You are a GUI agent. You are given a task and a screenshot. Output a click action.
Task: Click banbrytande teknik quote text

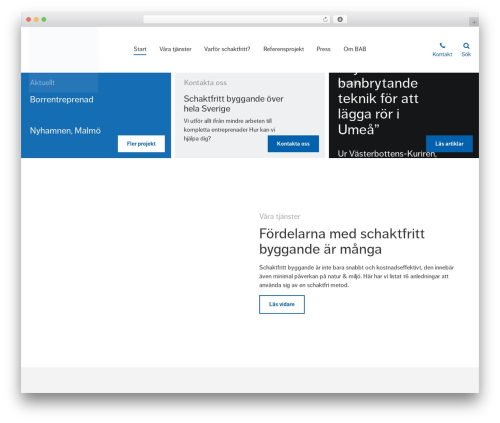point(378,106)
